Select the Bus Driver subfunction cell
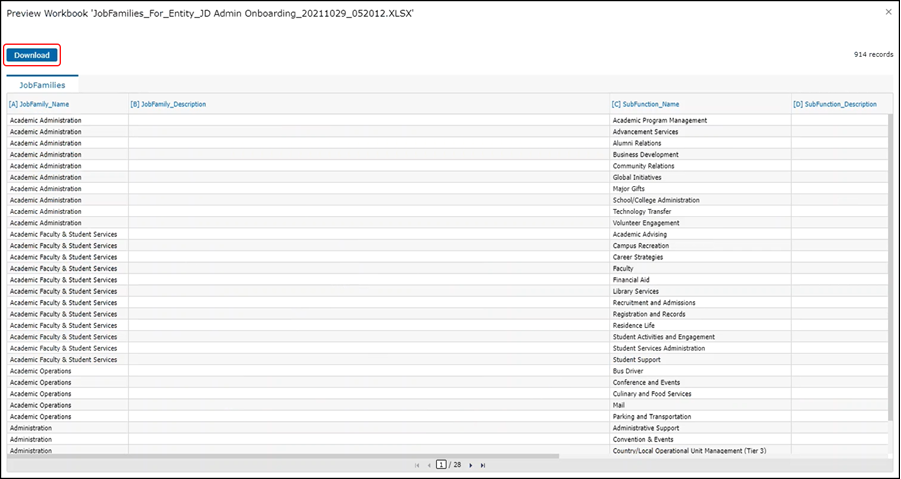The width and height of the screenshot is (901, 479). (628, 371)
